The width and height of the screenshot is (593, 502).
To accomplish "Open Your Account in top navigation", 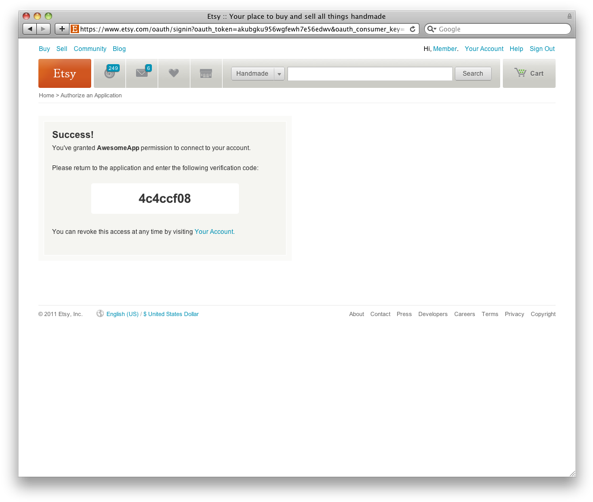I will coord(484,49).
